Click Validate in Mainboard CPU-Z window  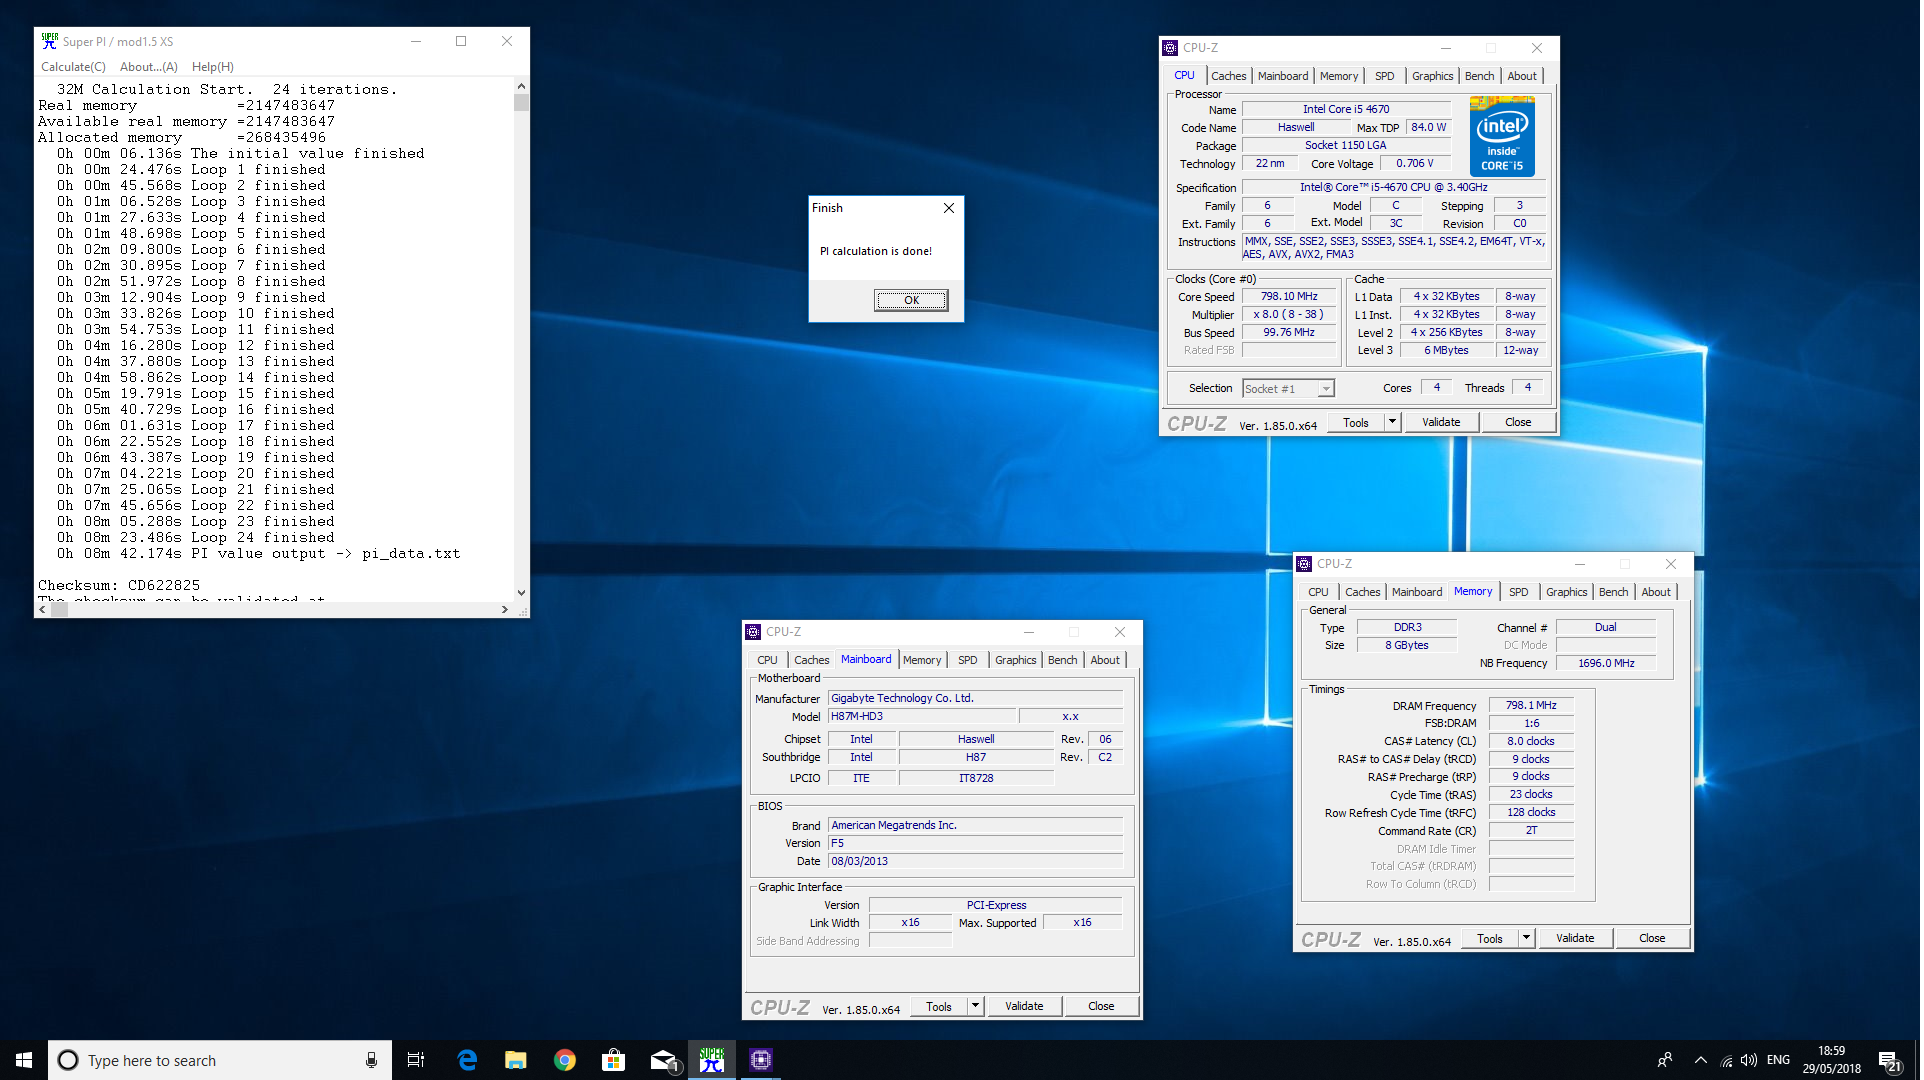(x=1024, y=1007)
